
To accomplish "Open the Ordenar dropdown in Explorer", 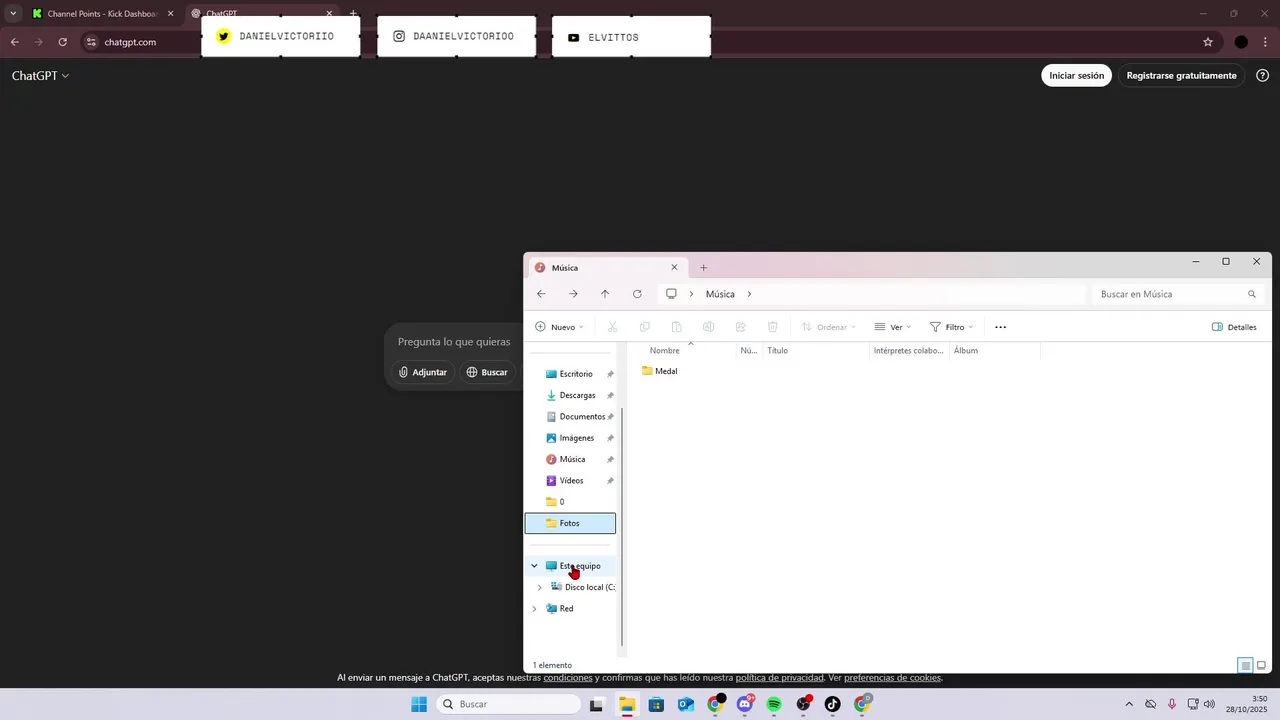I will (831, 327).
